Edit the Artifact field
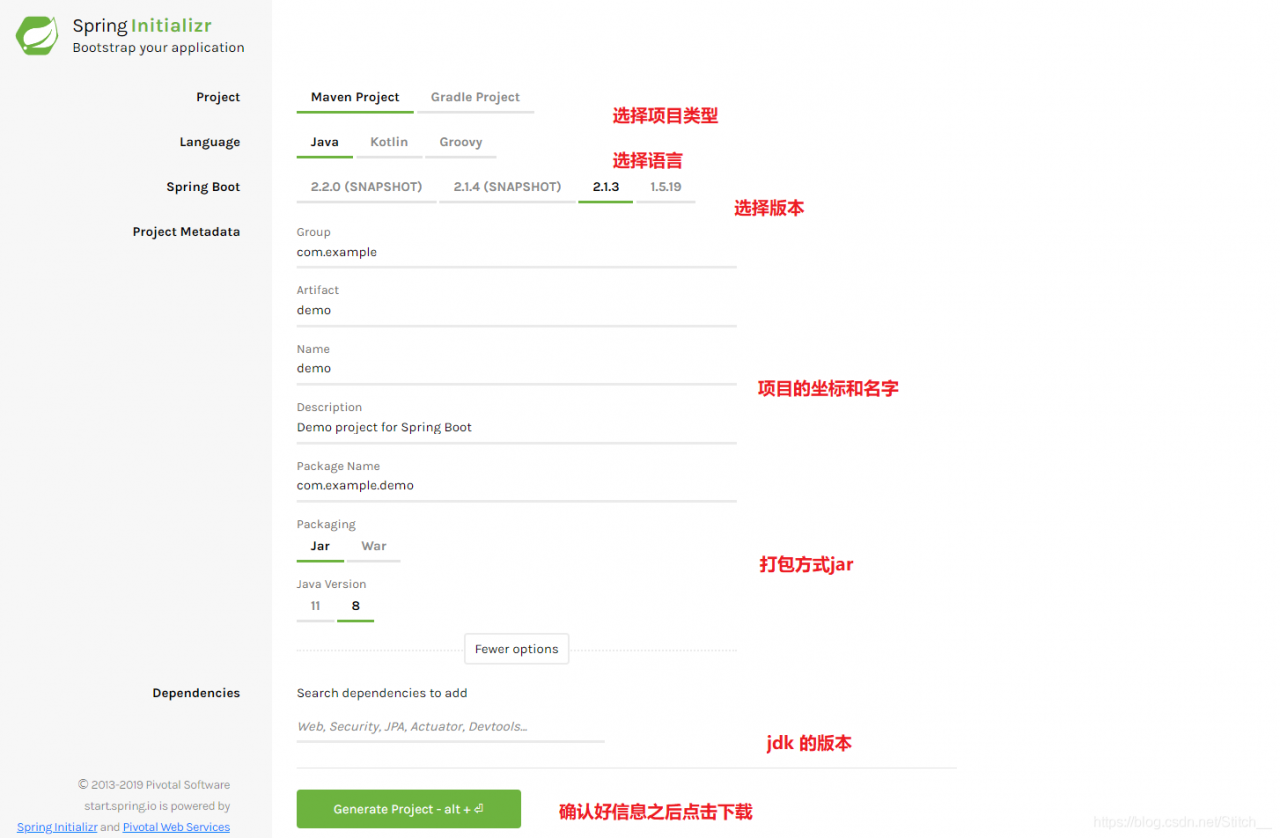This screenshot has height=838, width=1280. coord(516,311)
